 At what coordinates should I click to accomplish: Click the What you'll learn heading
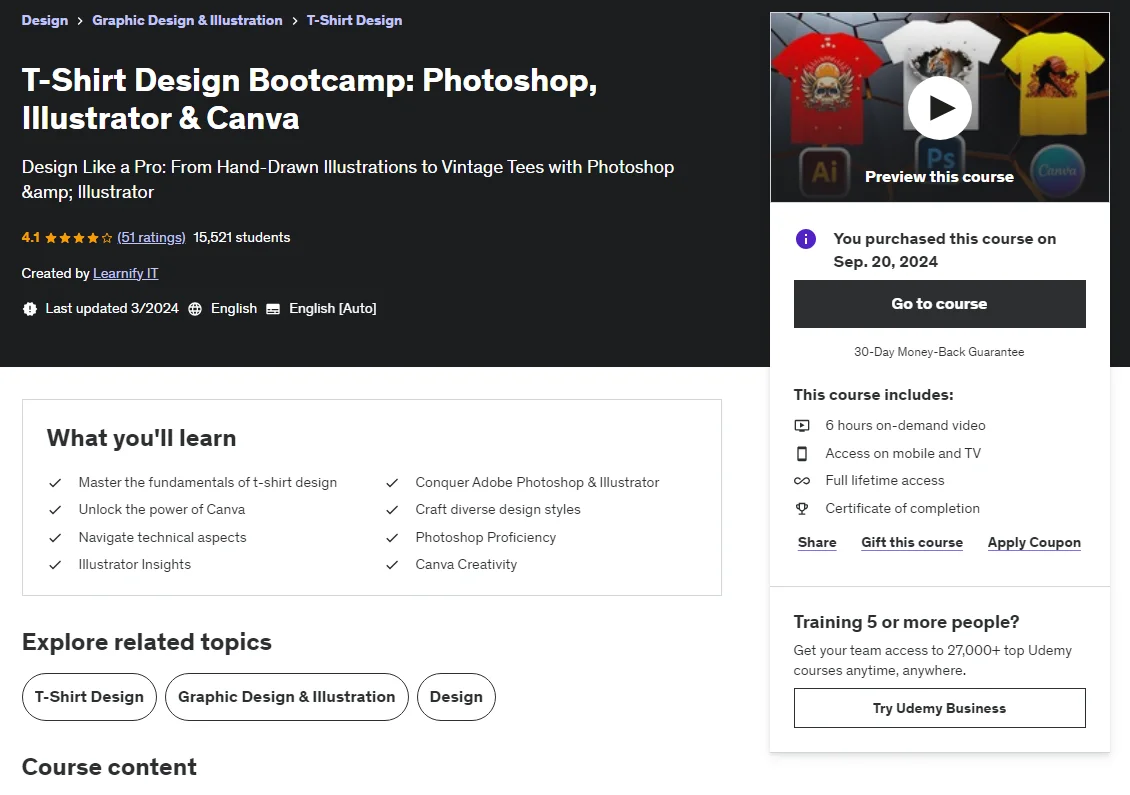pyautogui.click(x=141, y=438)
